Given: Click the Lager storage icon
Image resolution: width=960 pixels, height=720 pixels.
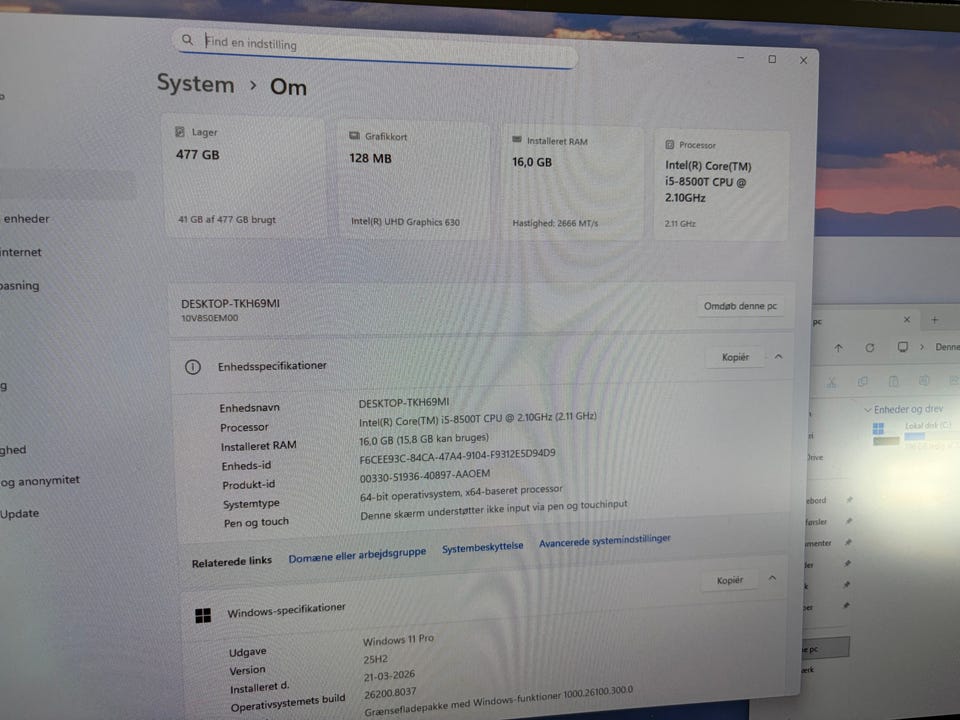Looking at the screenshot, I should [180, 132].
